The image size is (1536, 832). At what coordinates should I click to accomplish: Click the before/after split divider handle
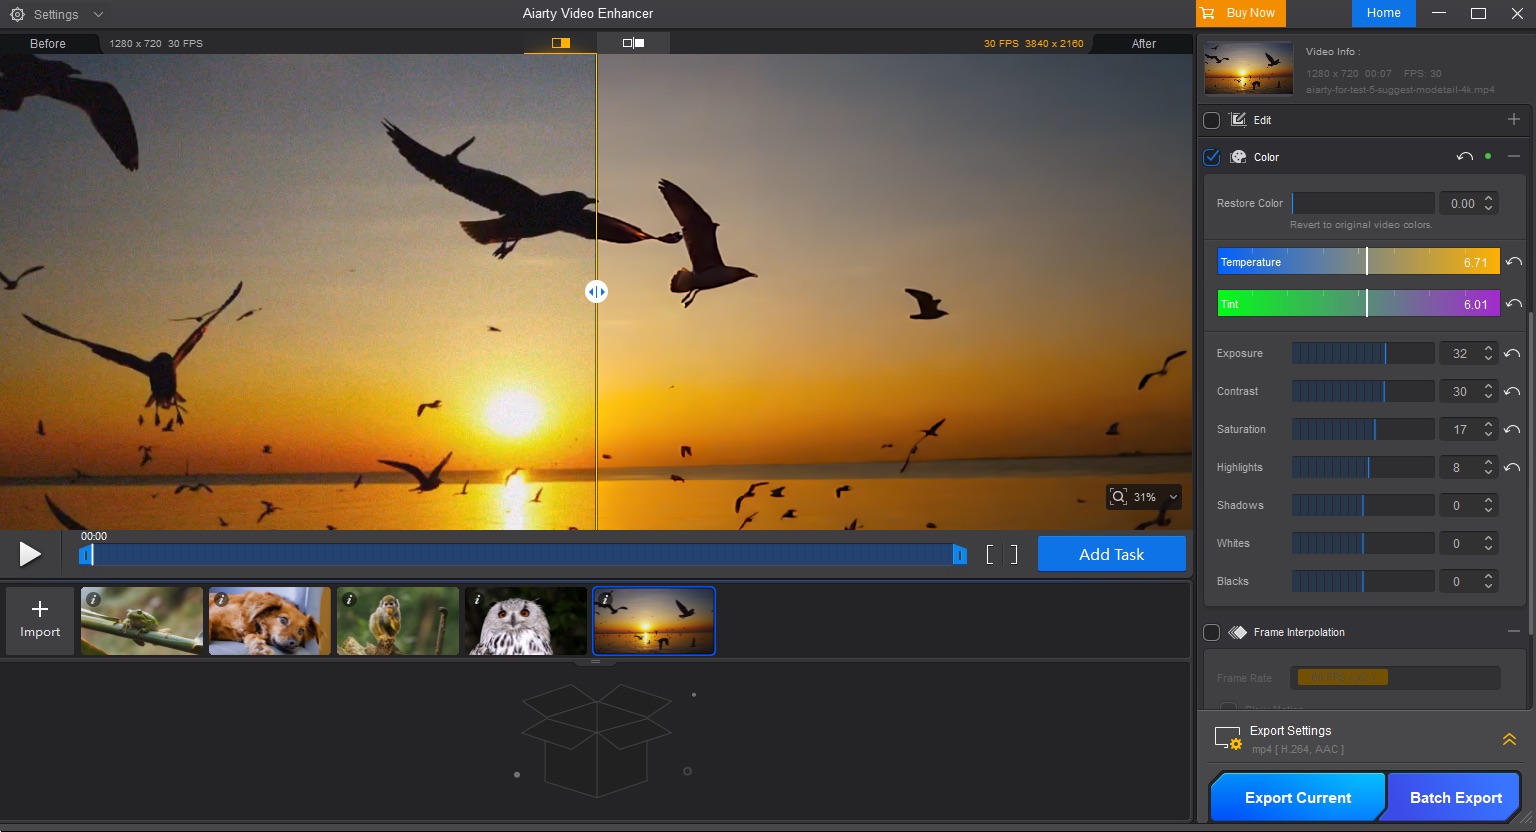[x=596, y=292]
